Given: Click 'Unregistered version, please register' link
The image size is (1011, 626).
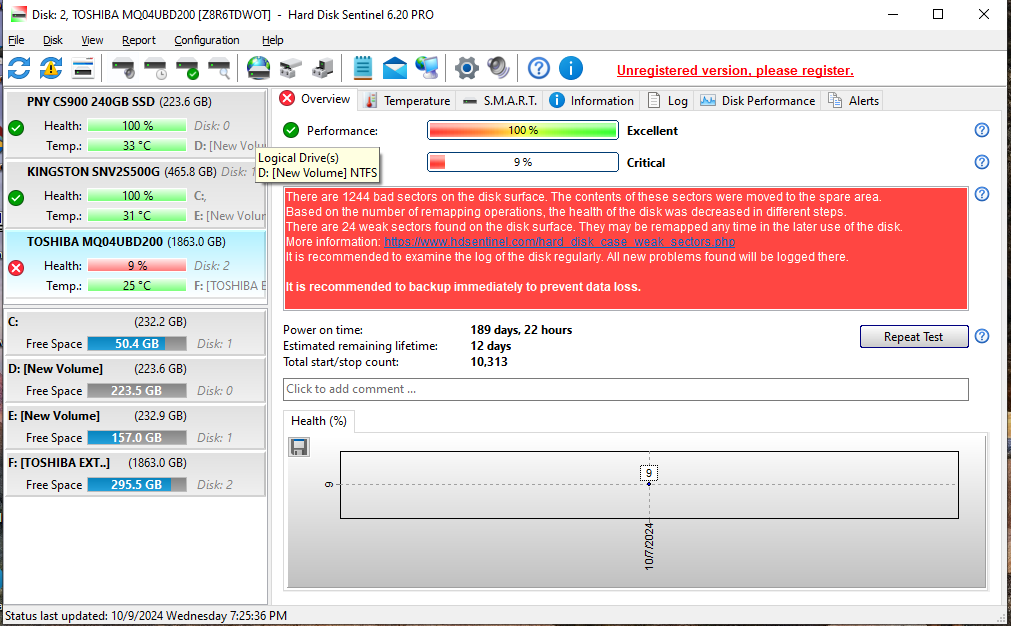Looking at the screenshot, I should [735, 70].
